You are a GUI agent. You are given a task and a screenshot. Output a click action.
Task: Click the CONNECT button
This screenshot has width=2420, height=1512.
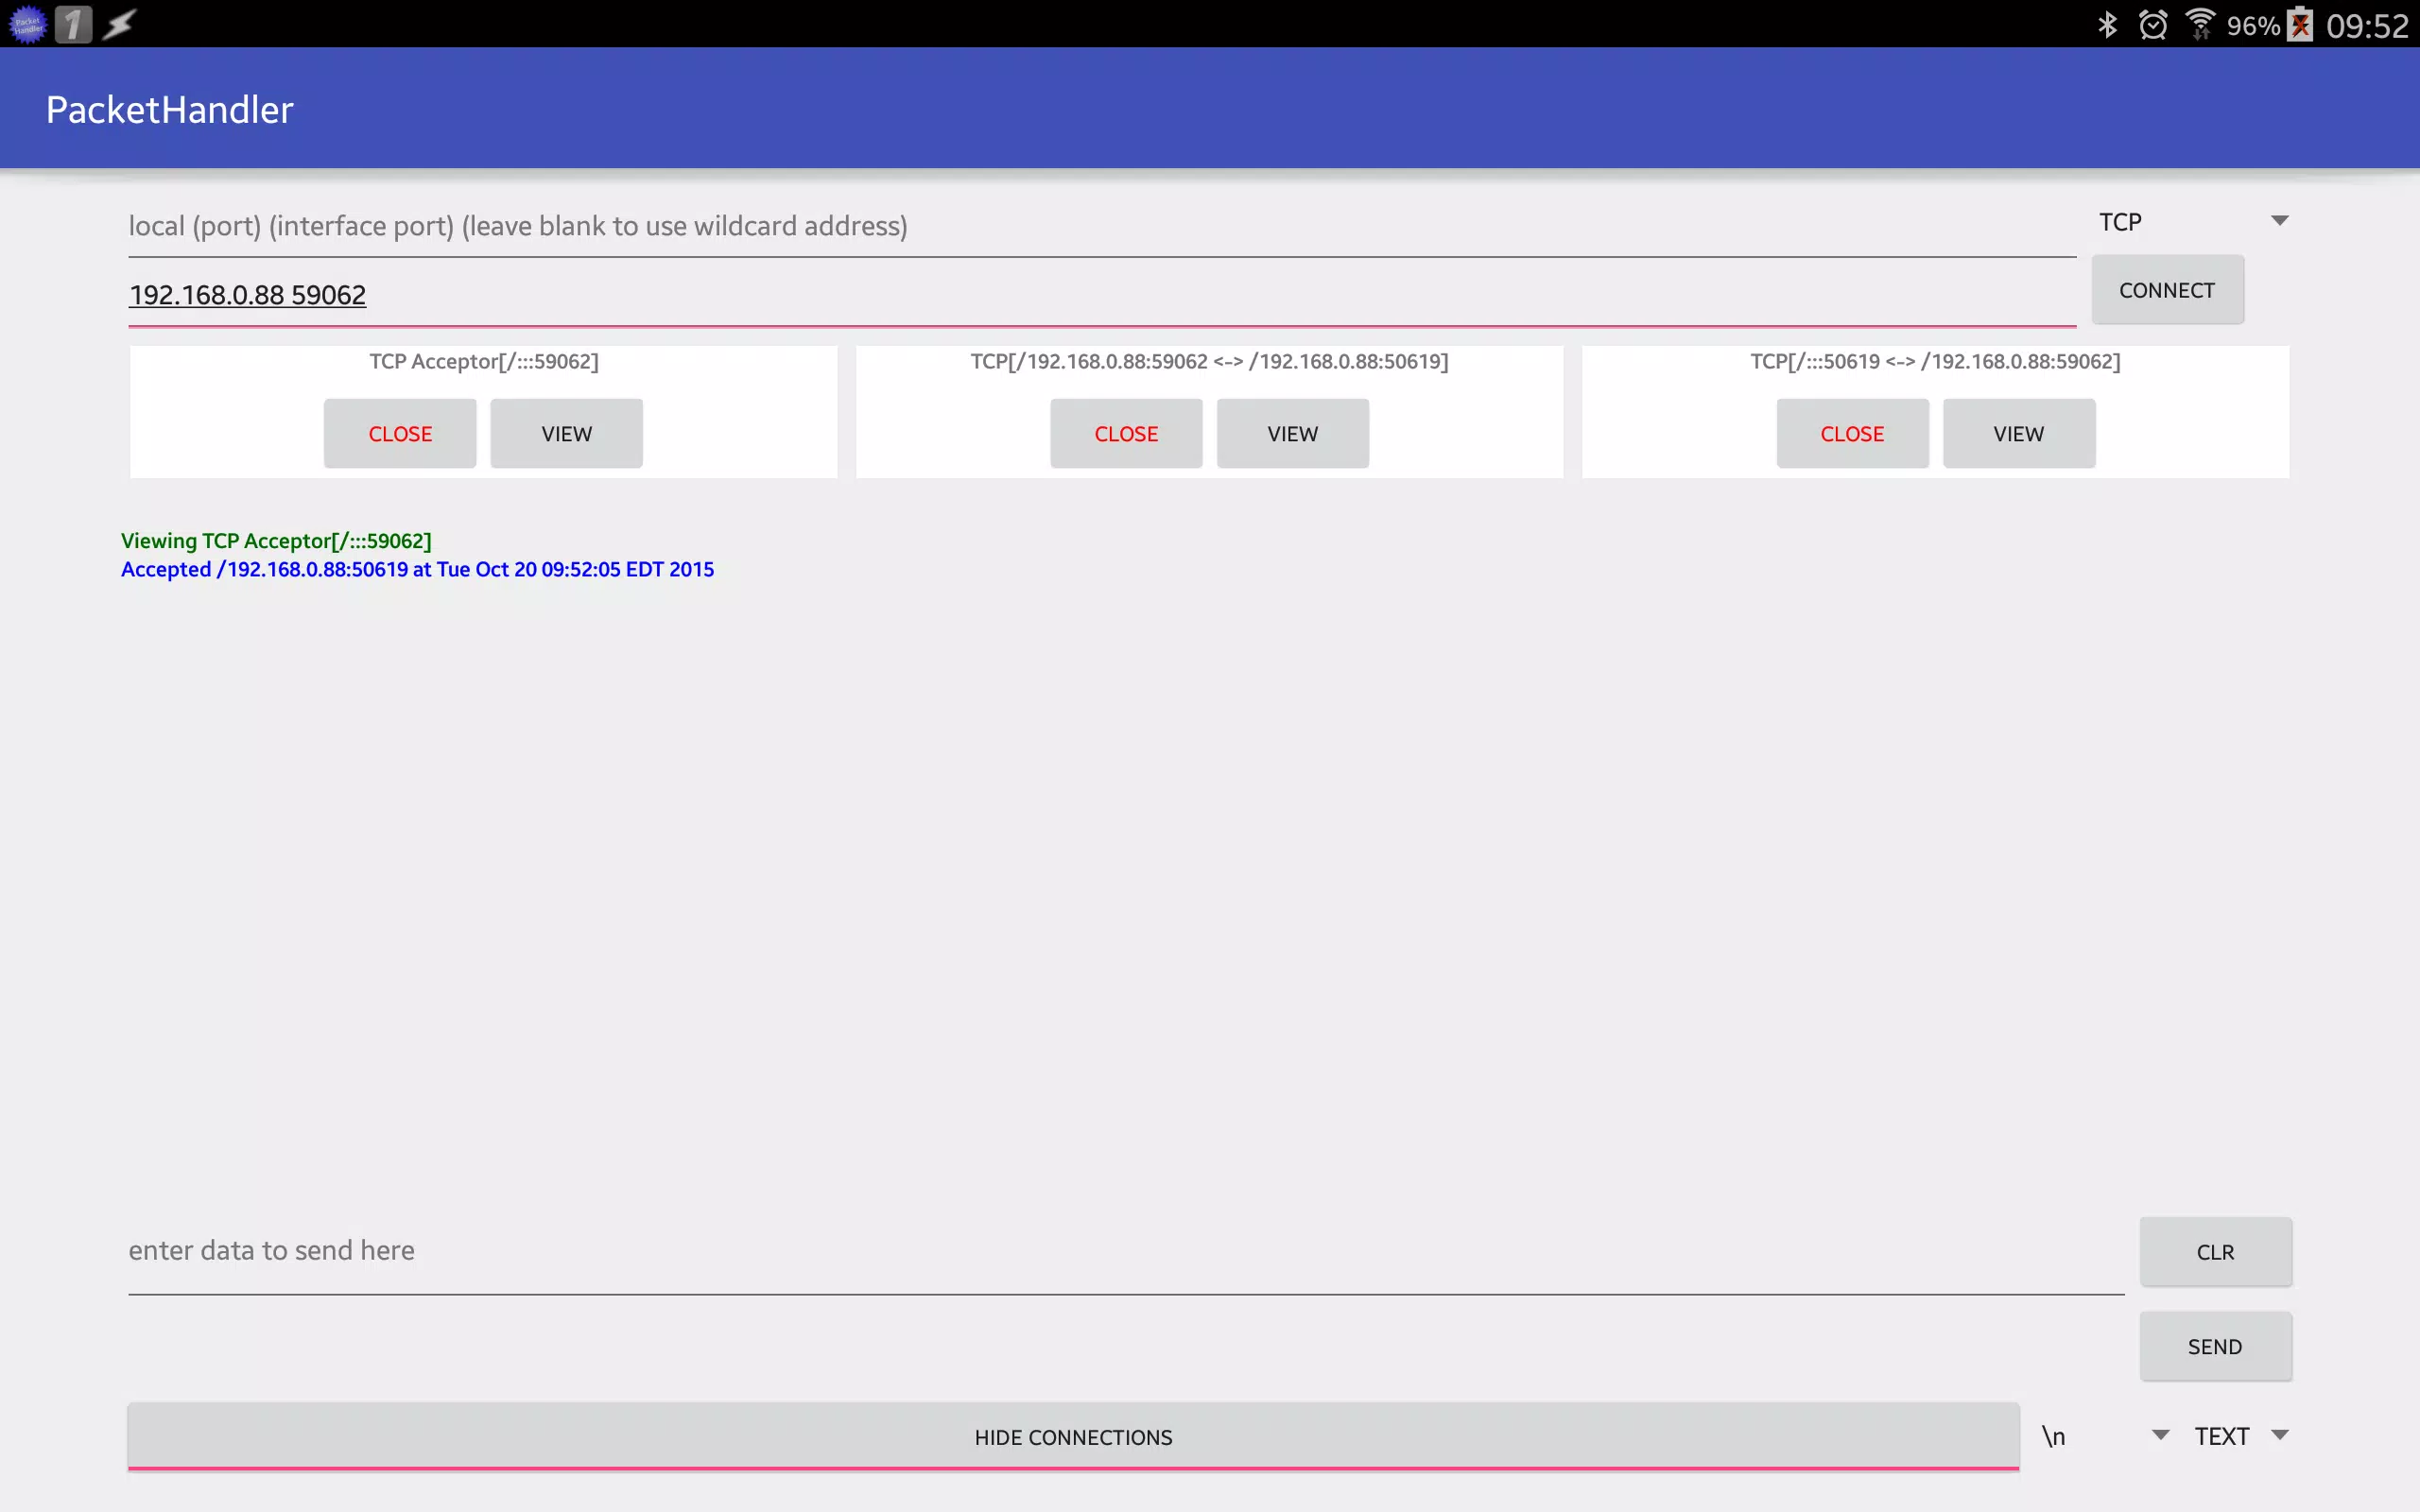tap(2167, 290)
